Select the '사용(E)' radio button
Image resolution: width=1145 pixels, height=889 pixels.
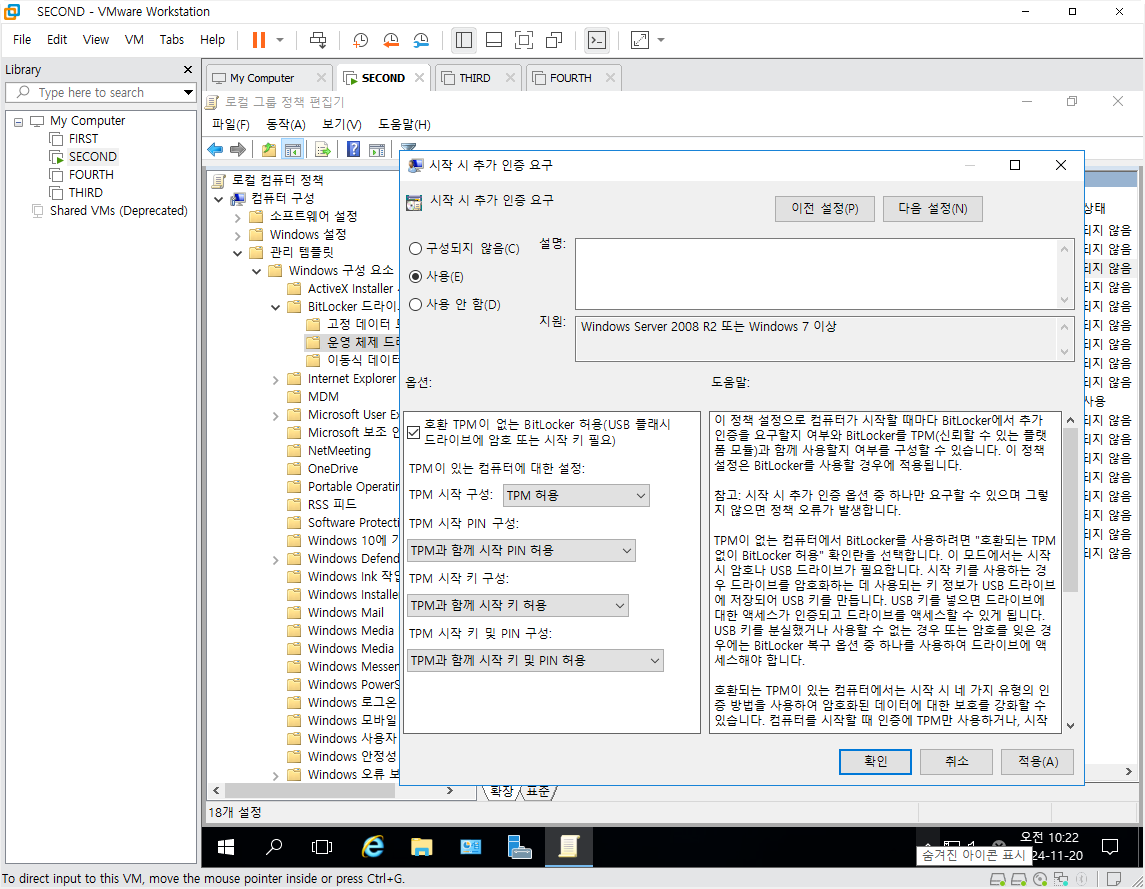(x=416, y=277)
